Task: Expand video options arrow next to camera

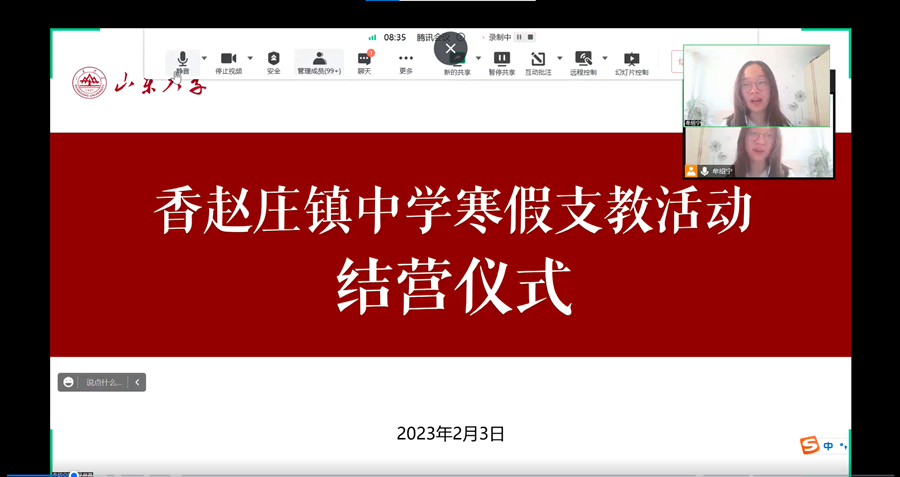Action: (250, 58)
